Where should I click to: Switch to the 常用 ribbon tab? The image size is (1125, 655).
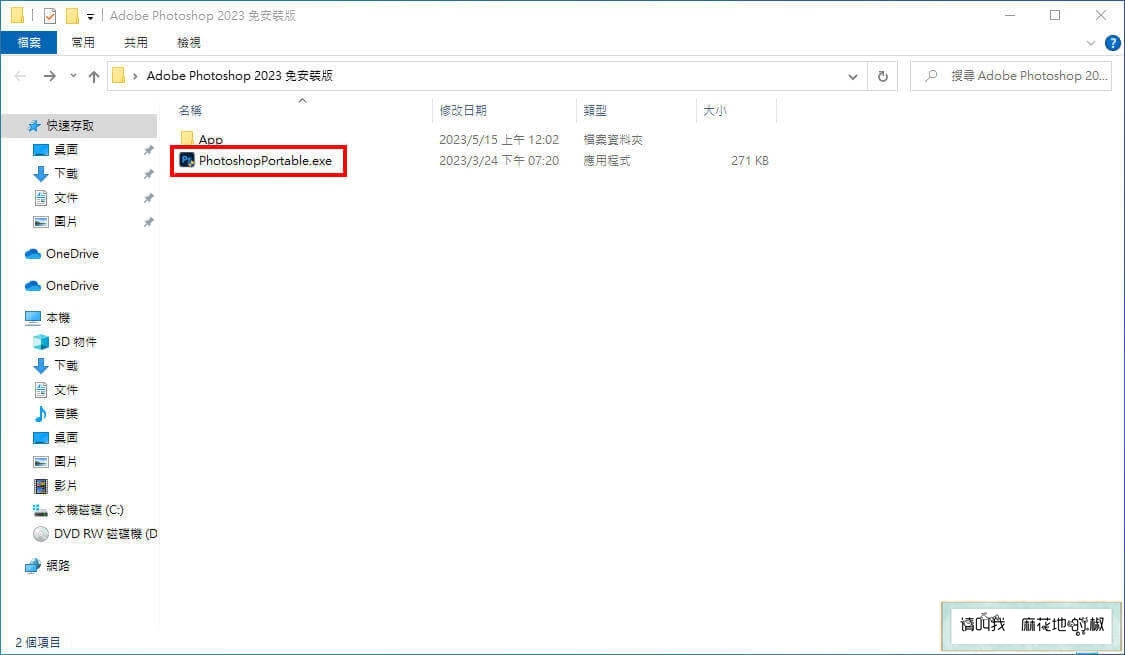coord(83,42)
